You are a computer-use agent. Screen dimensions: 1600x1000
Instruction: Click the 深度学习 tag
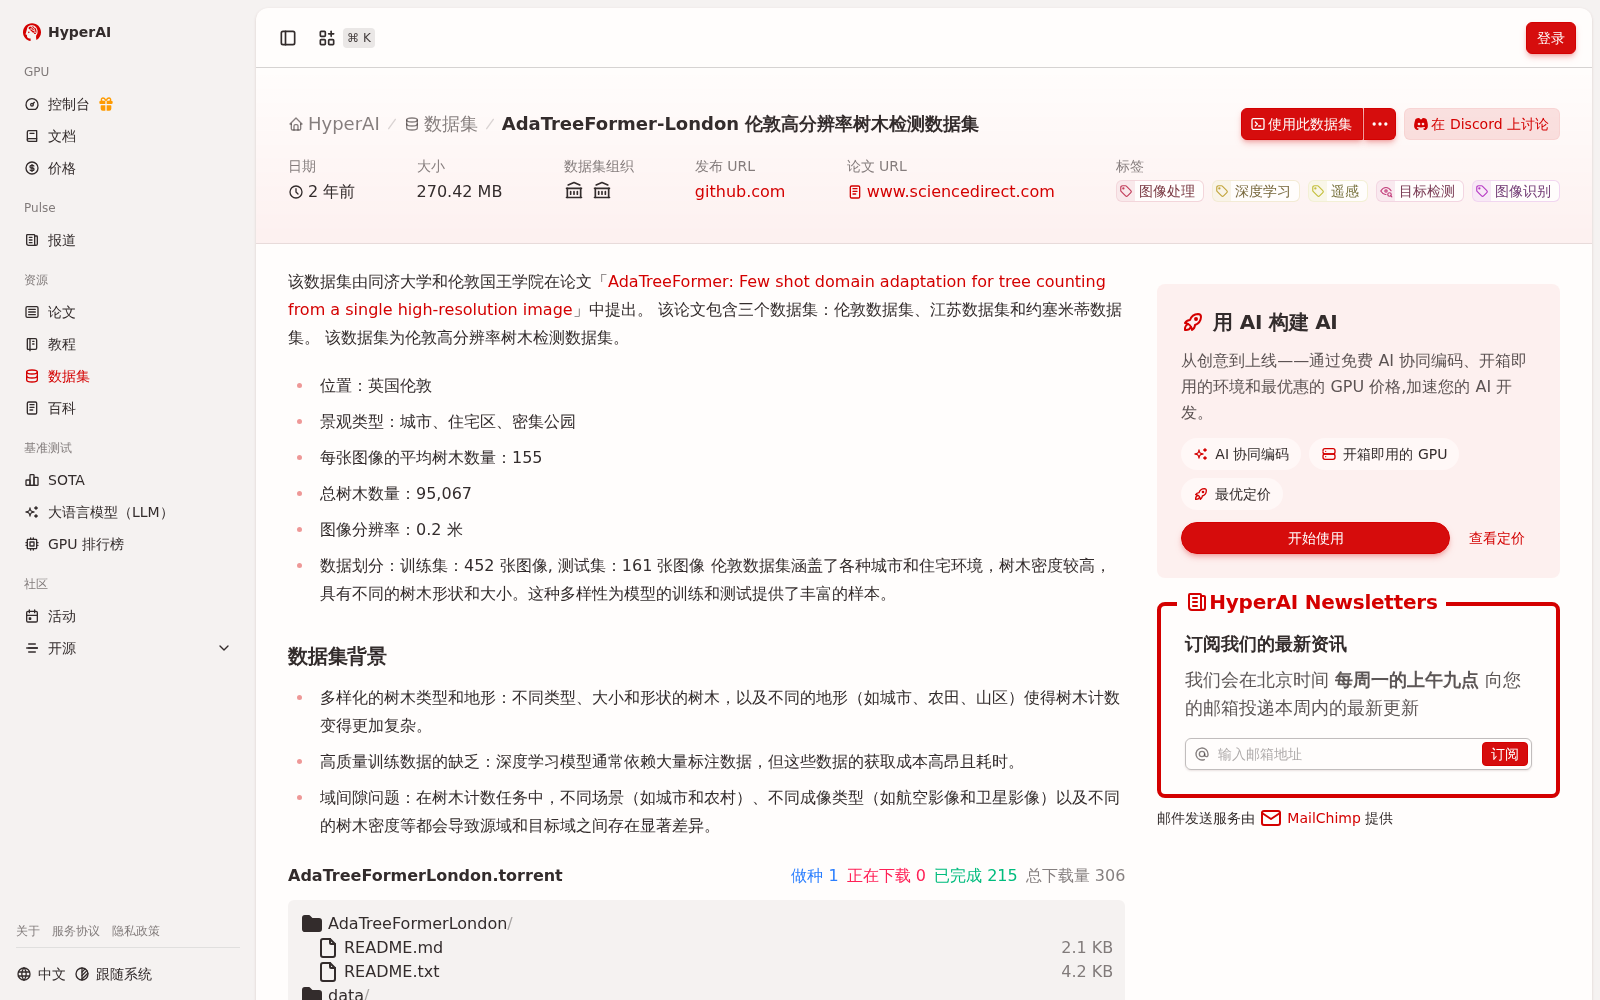[1255, 191]
